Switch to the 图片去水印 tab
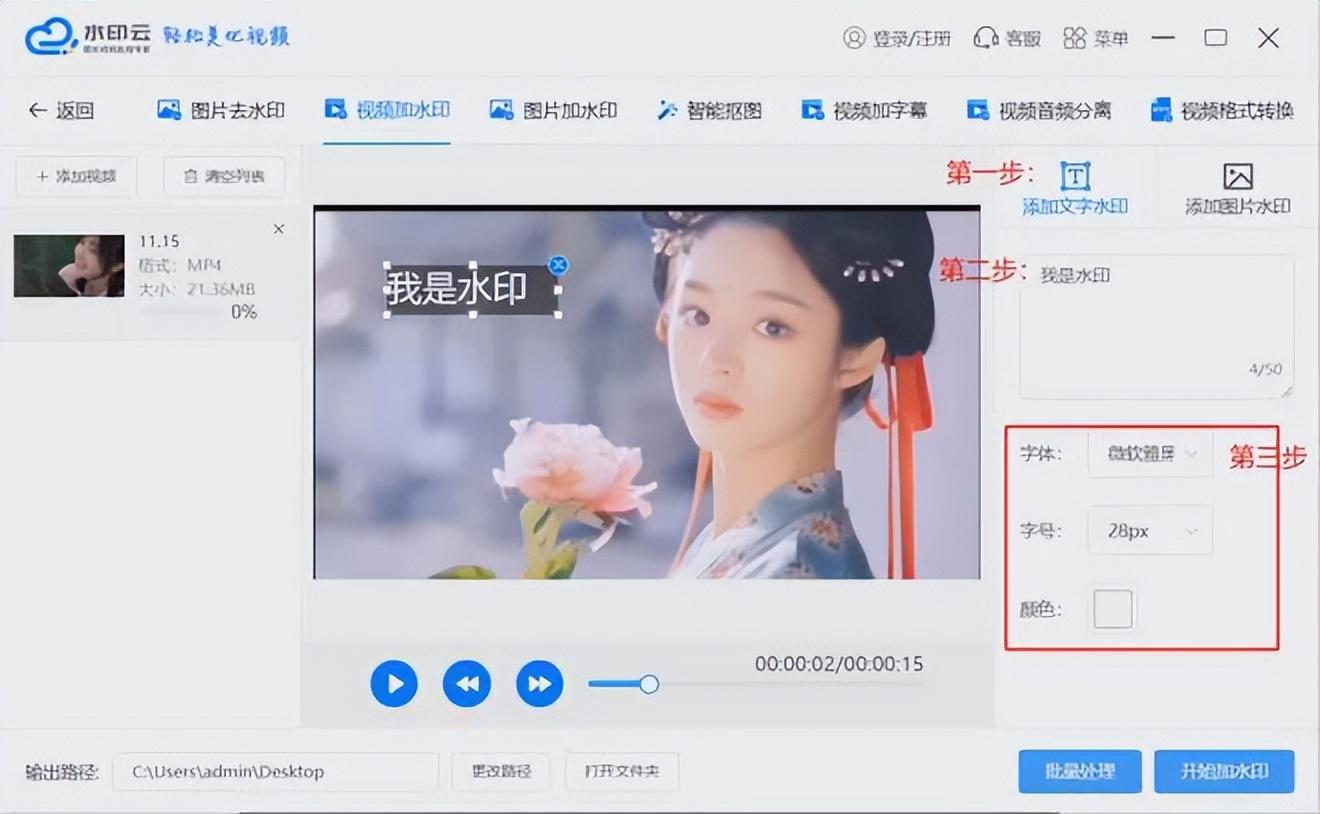Image resolution: width=1320 pixels, height=814 pixels. [x=222, y=110]
